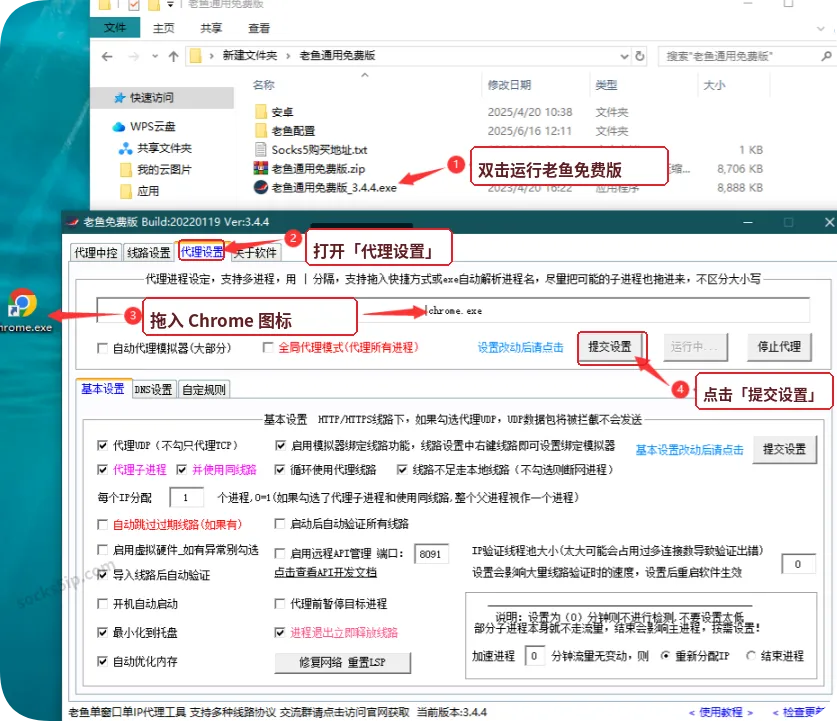Sort files by the 大小 column header
The width and height of the screenshot is (837, 721).
coord(714,85)
